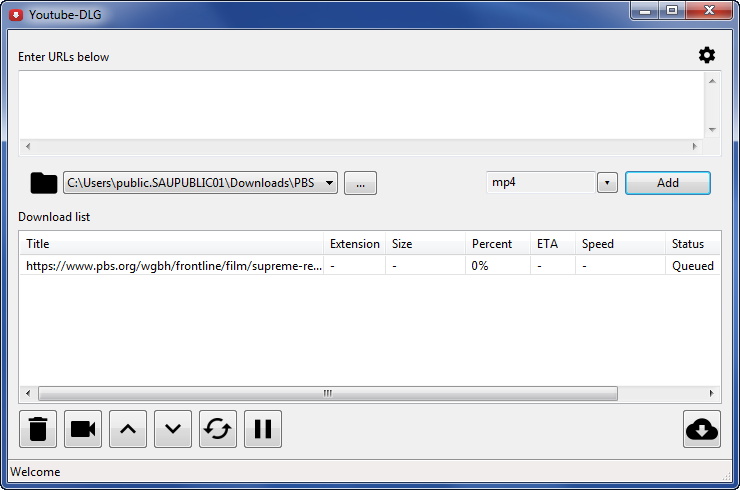Click URL box scroll down arrow

click(712, 129)
